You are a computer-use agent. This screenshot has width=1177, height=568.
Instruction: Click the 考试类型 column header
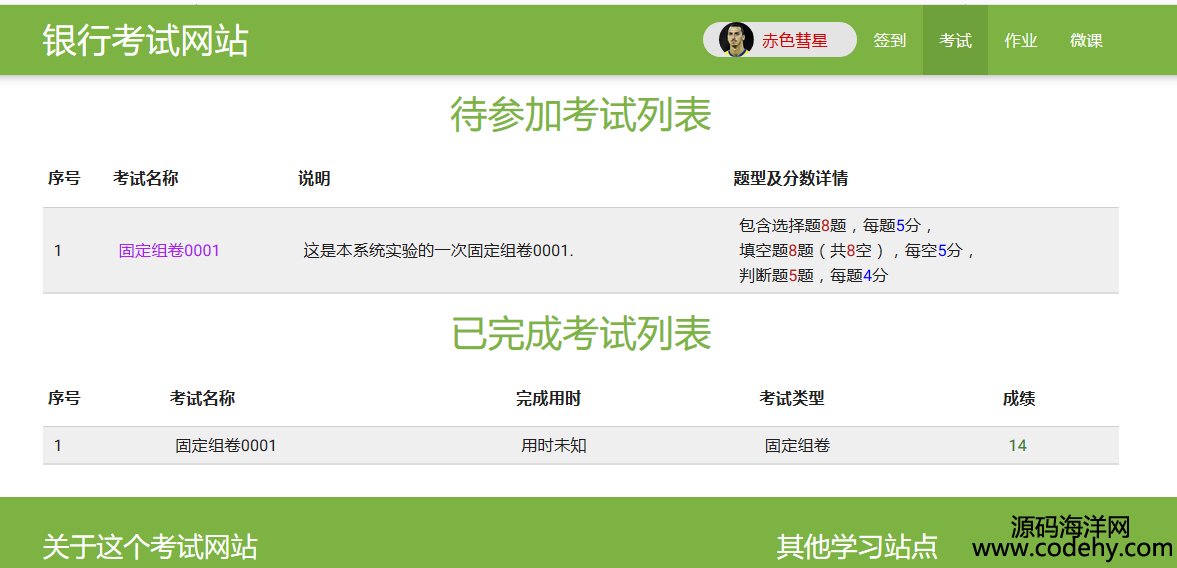tap(791, 398)
